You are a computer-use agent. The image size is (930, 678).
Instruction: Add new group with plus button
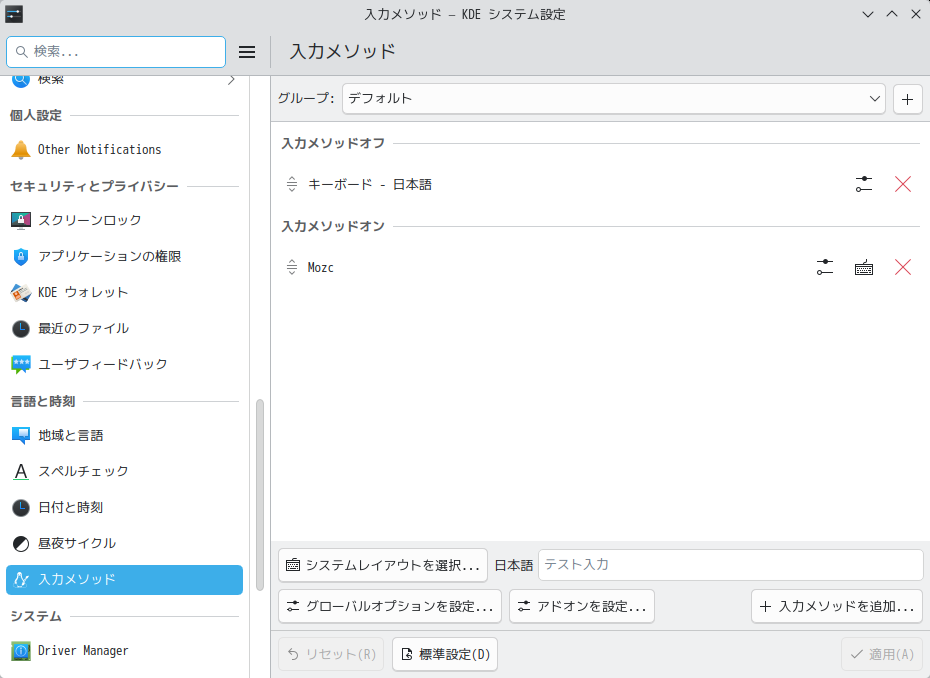[907, 99]
